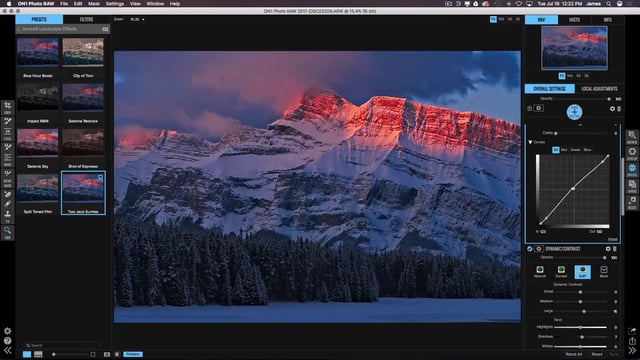
Task: Open the Histogram panel tab
Action: (x=574, y=20)
